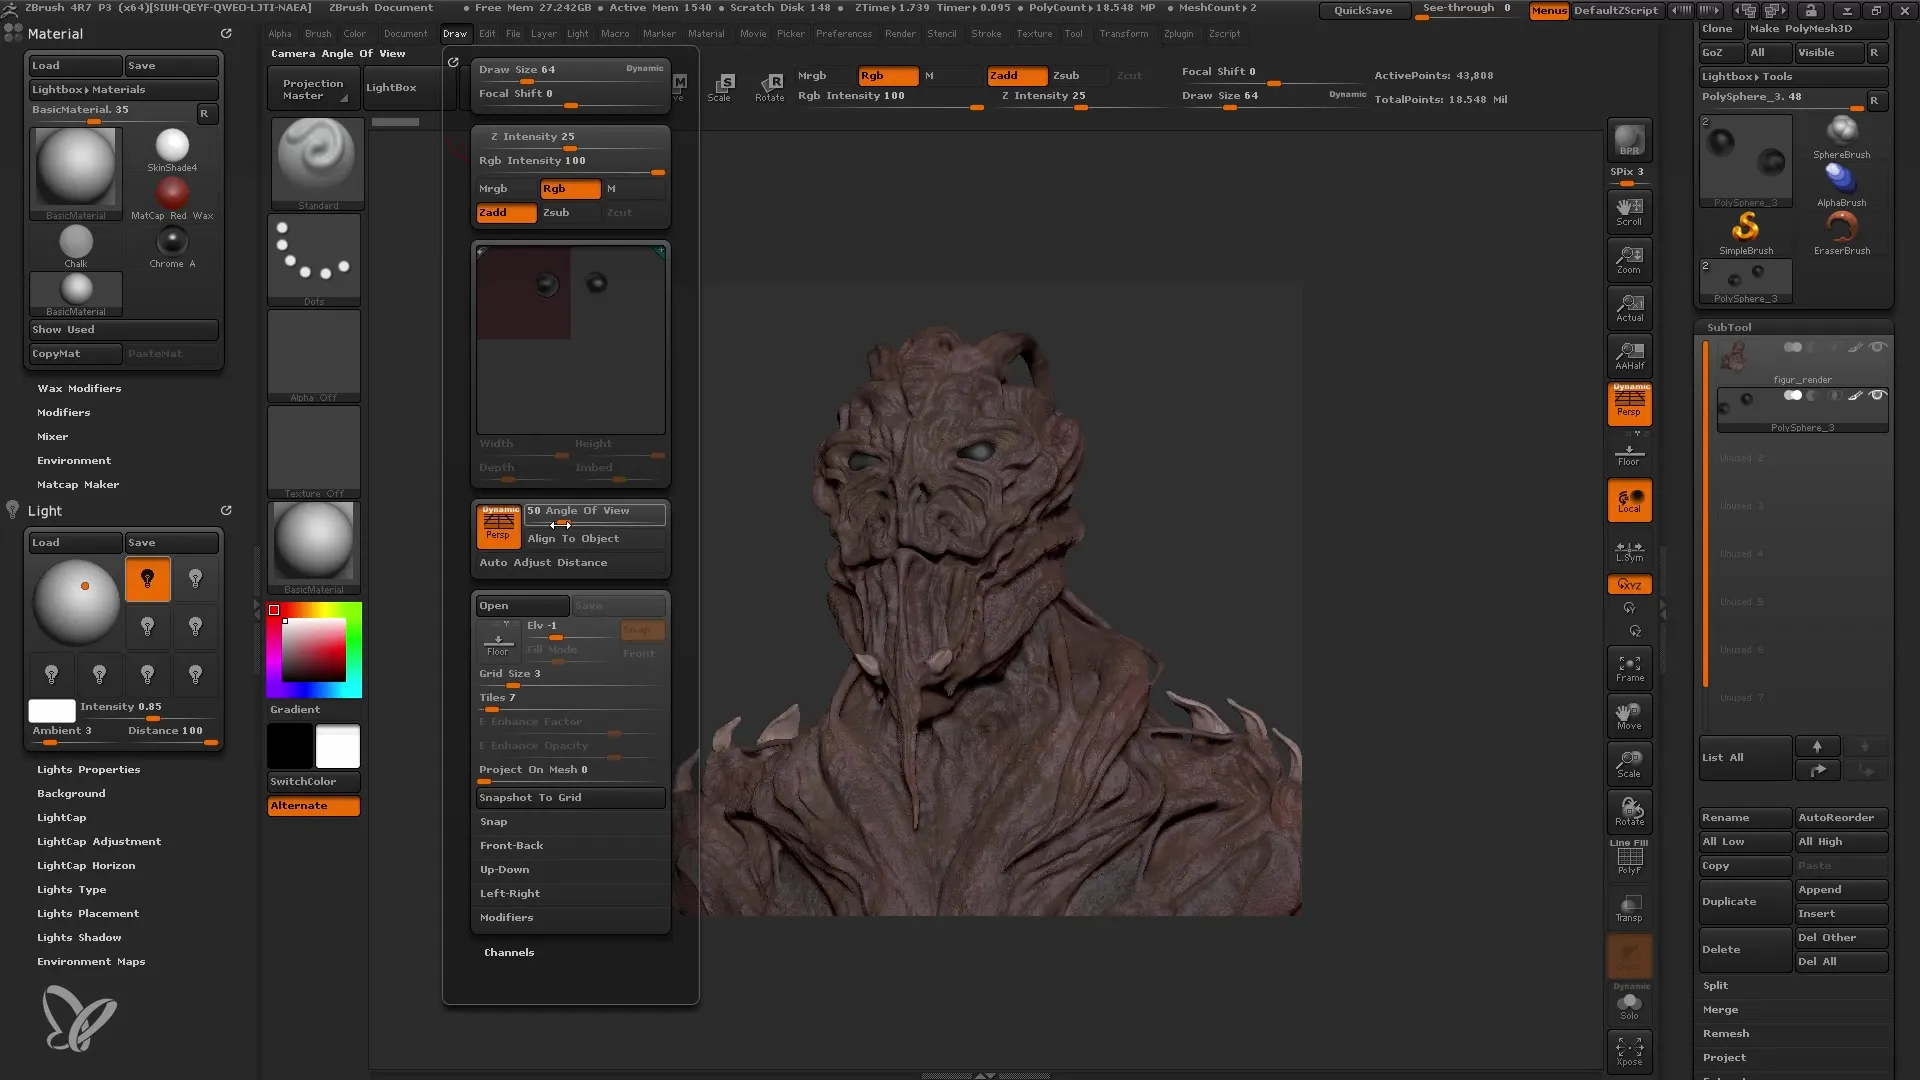
Task: Toggle the Persp perspective button on right shelf
Action: 1629,404
